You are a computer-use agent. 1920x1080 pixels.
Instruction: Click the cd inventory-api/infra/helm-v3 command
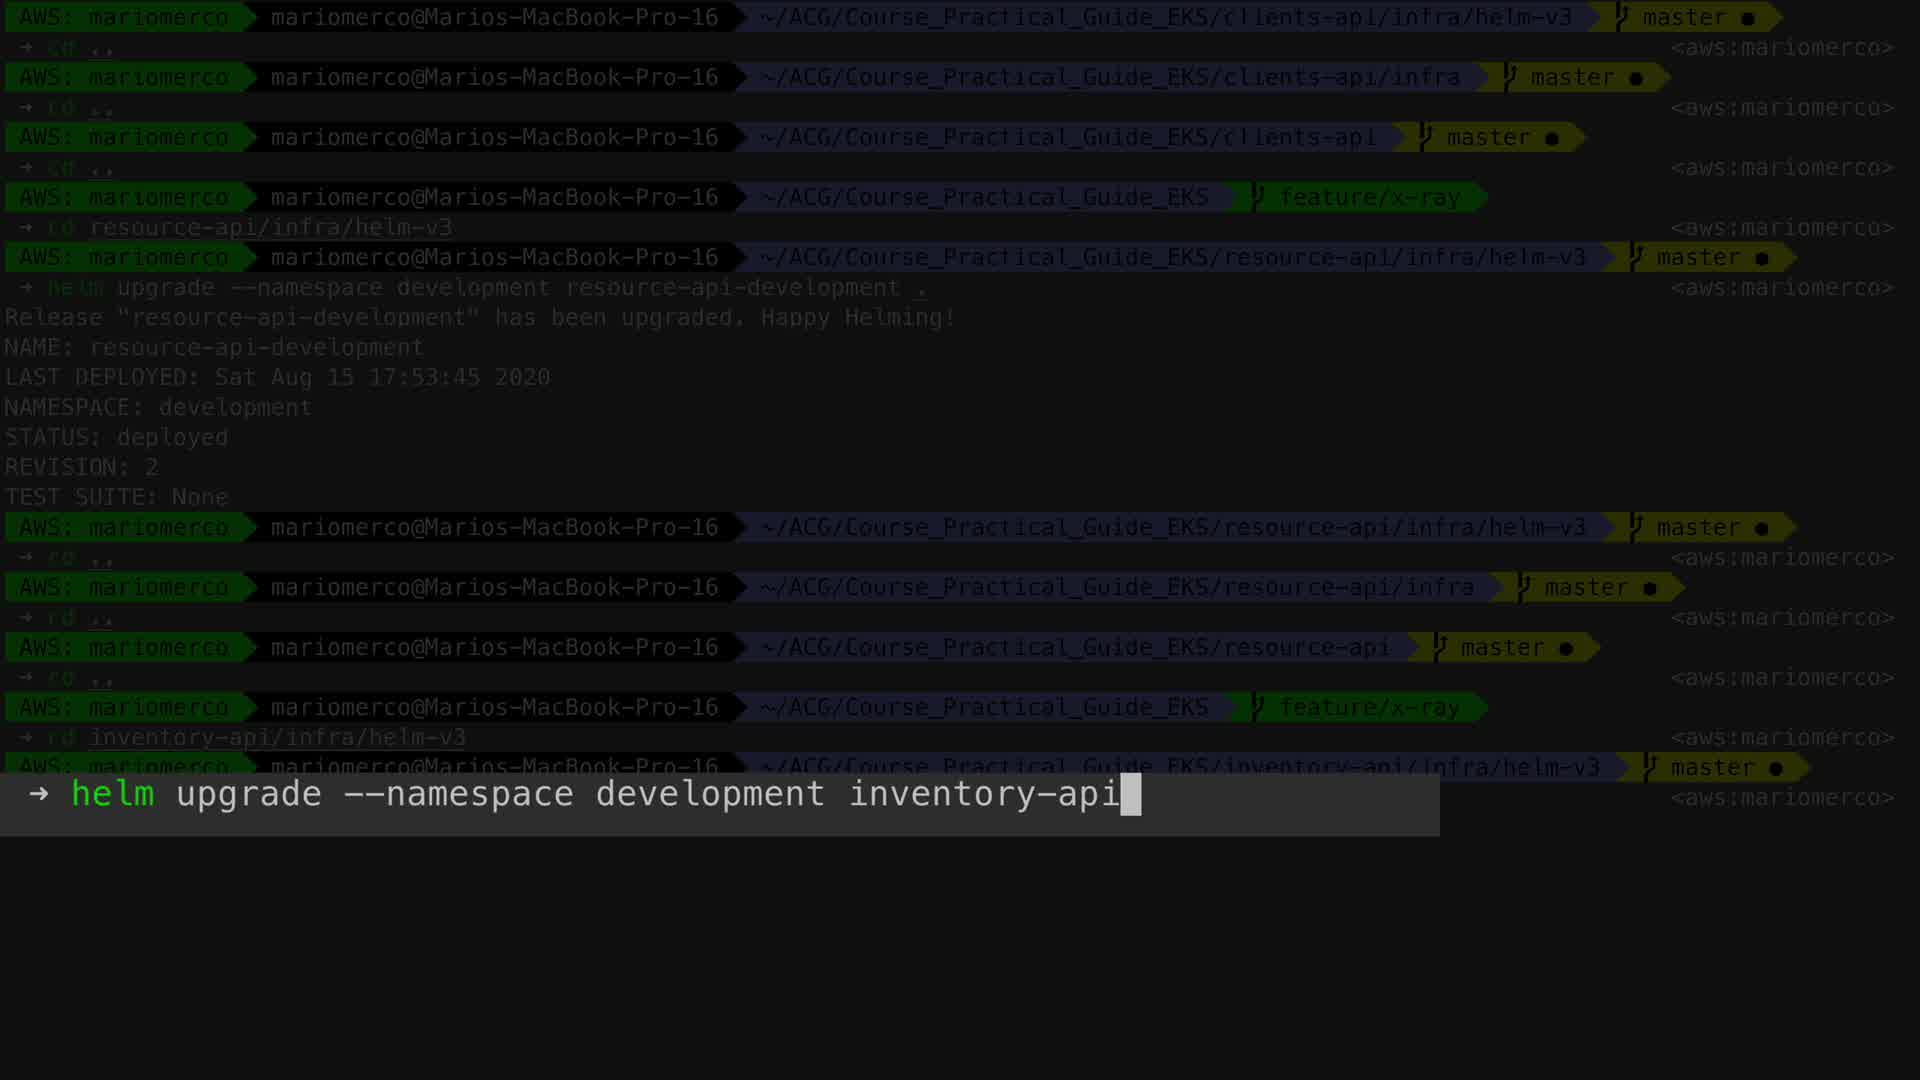tap(257, 738)
